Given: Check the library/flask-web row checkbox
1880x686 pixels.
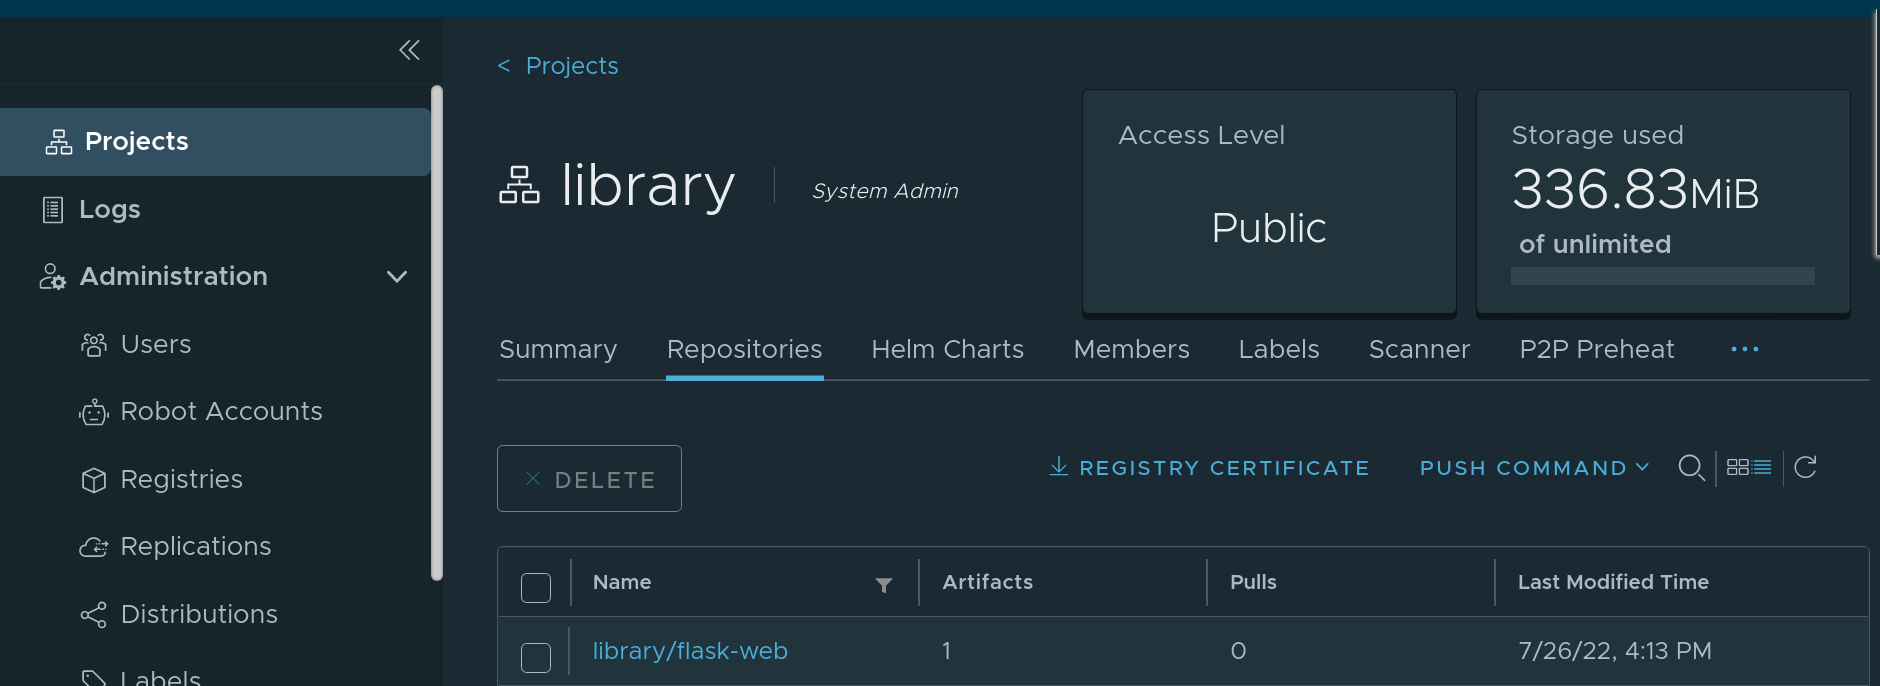Looking at the screenshot, I should click(536, 657).
